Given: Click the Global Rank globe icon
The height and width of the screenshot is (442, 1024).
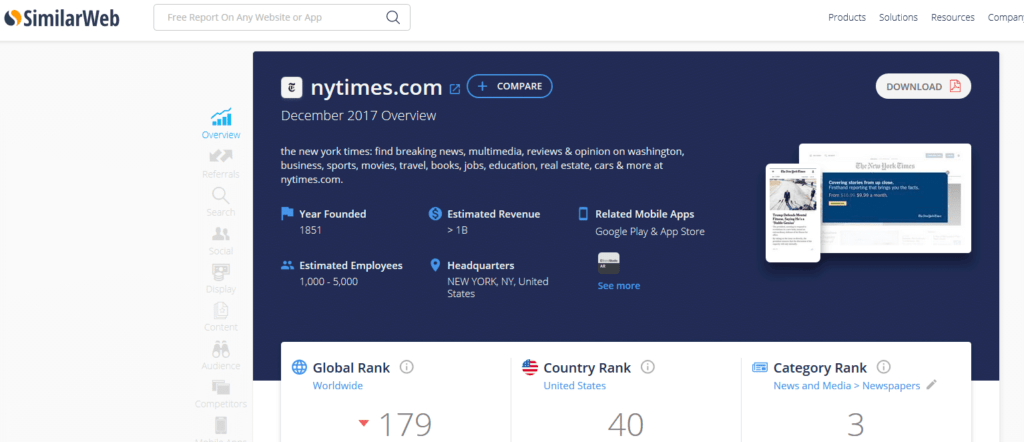Looking at the screenshot, I should (299, 367).
